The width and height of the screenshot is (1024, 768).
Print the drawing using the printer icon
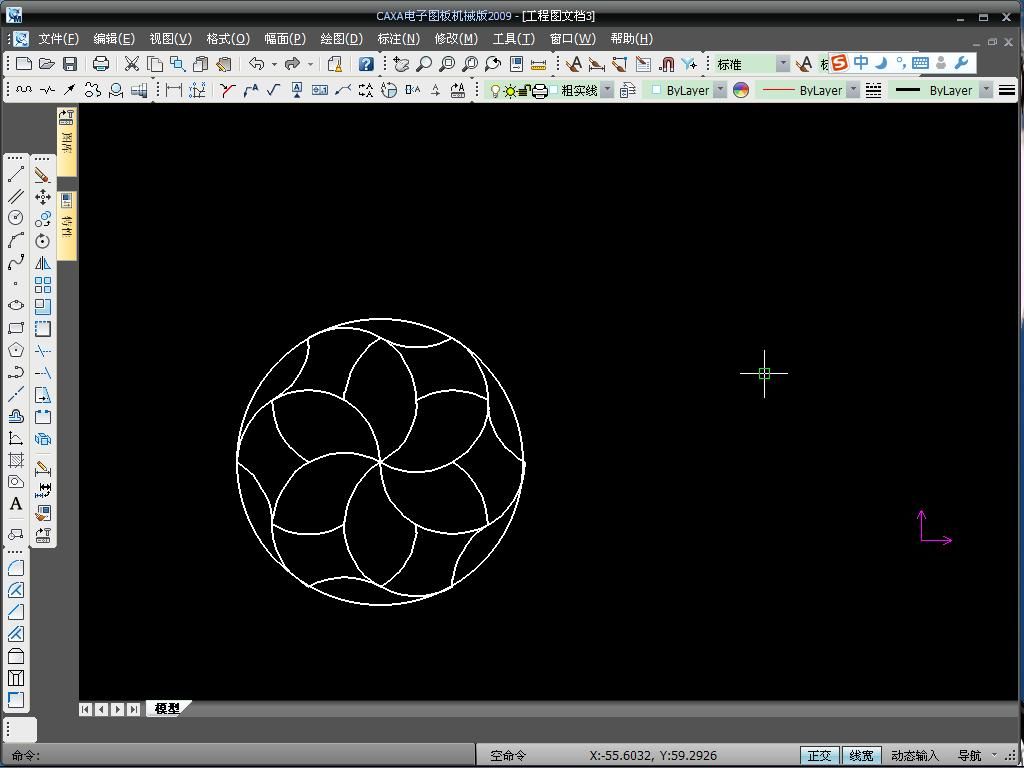click(x=101, y=63)
